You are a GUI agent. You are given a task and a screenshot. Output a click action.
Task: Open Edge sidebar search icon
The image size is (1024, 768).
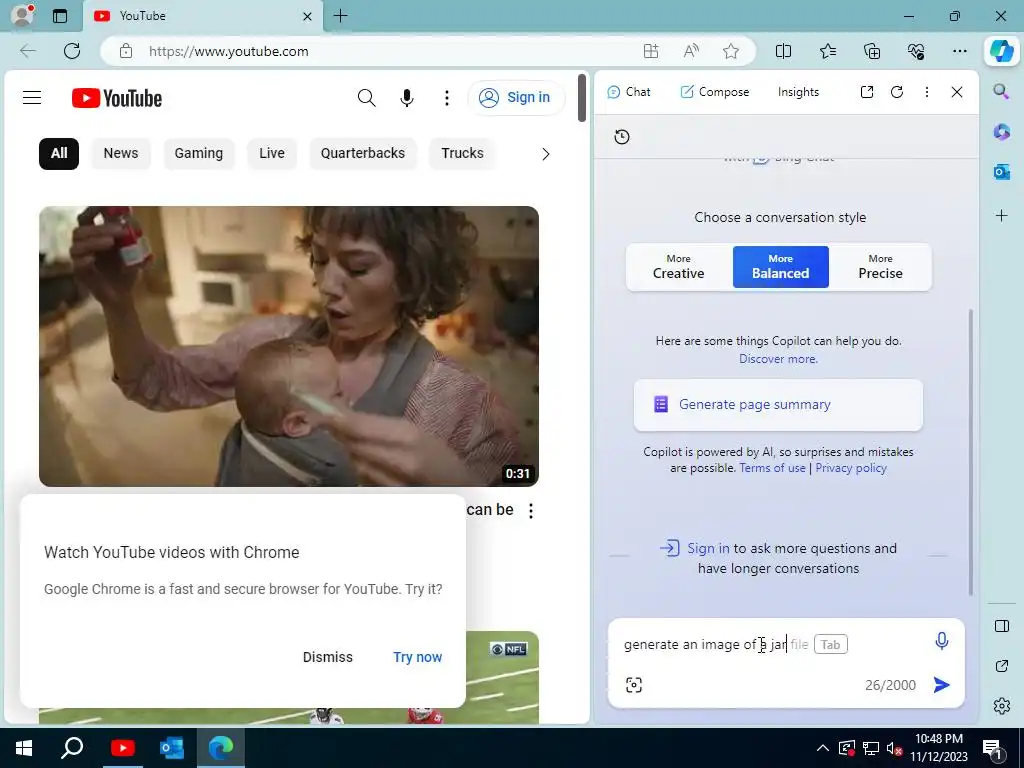pyautogui.click(x=1001, y=91)
